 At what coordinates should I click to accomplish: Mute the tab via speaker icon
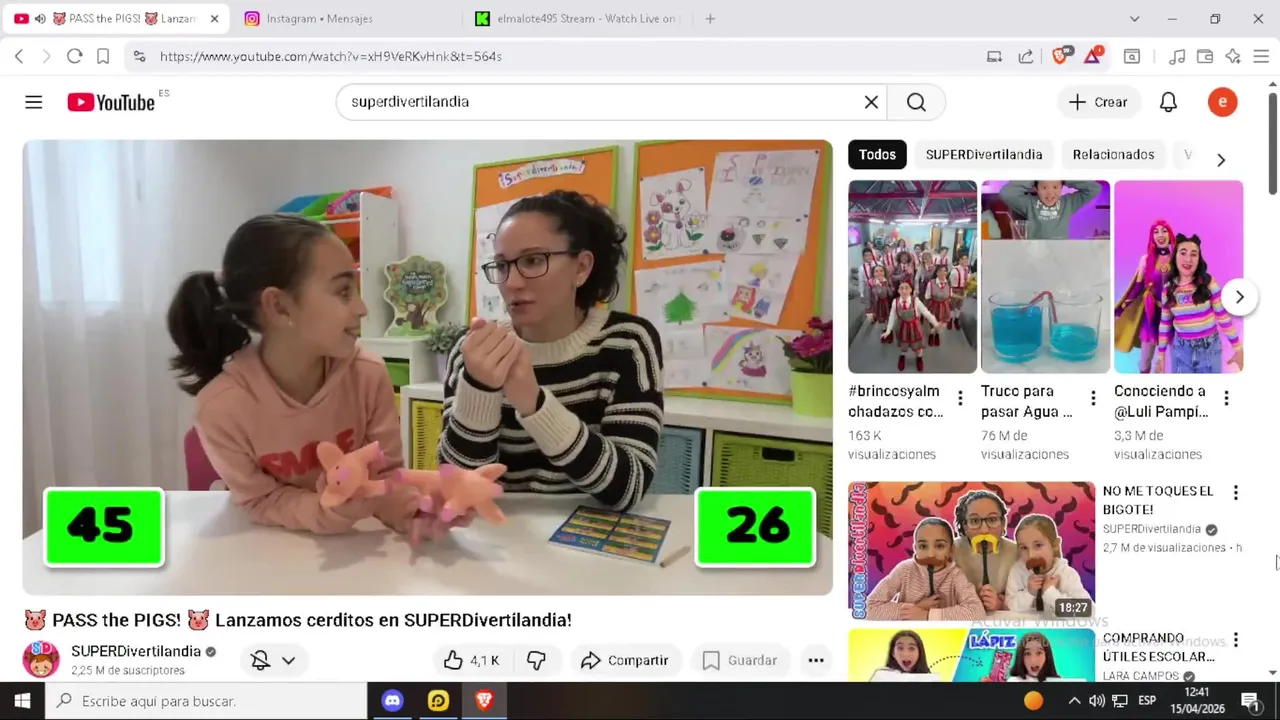pyautogui.click(x=40, y=18)
